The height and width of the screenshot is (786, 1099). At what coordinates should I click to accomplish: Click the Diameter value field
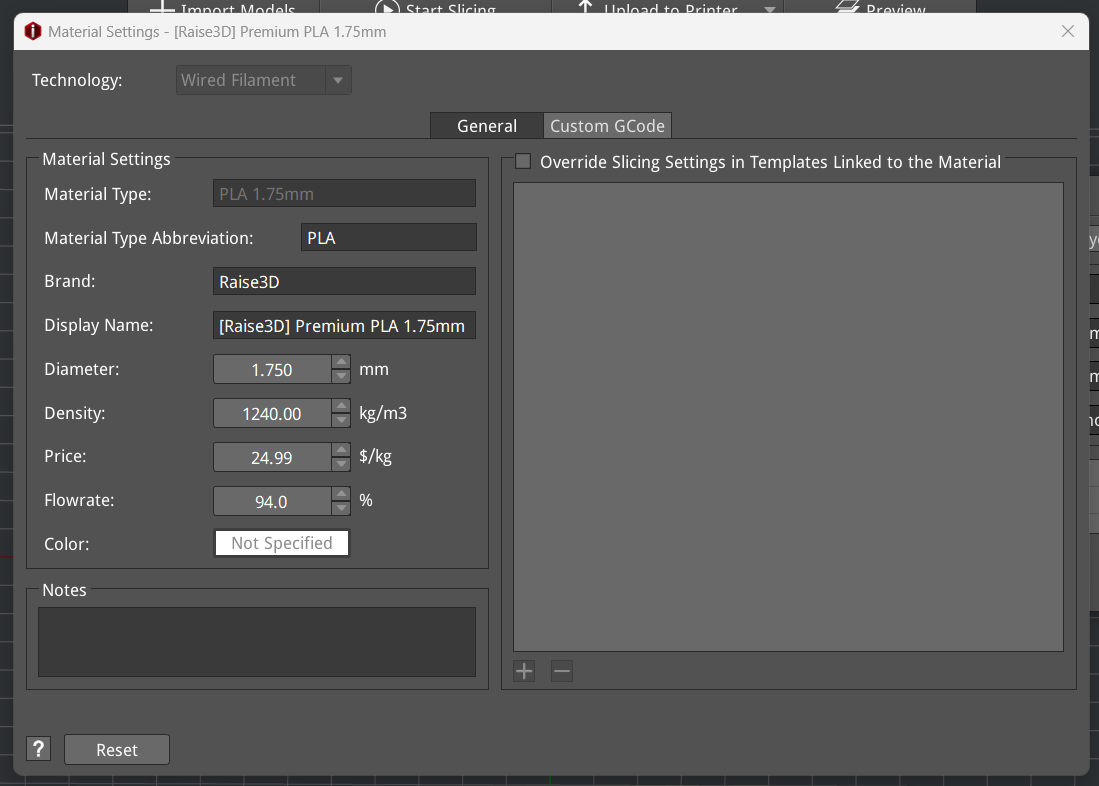tap(272, 370)
